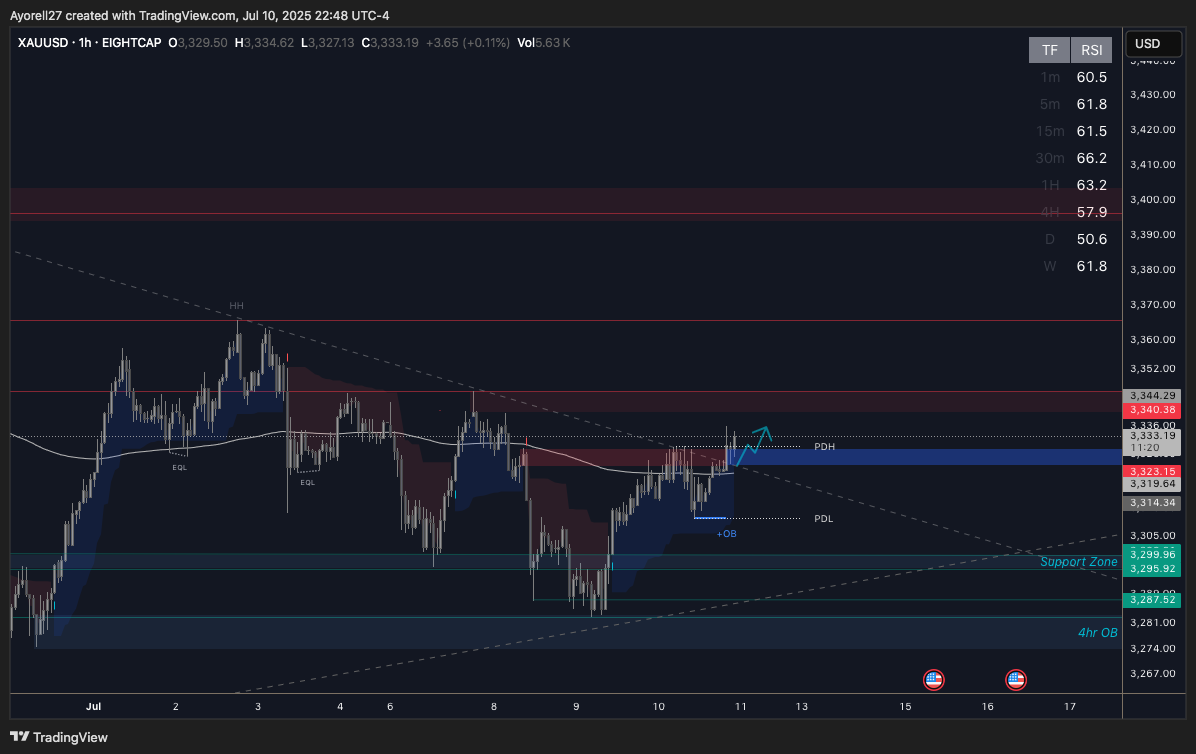This screenshot has height=754, width=1196.
Task: Select the +OB order block label
Action: coord(726,534)
